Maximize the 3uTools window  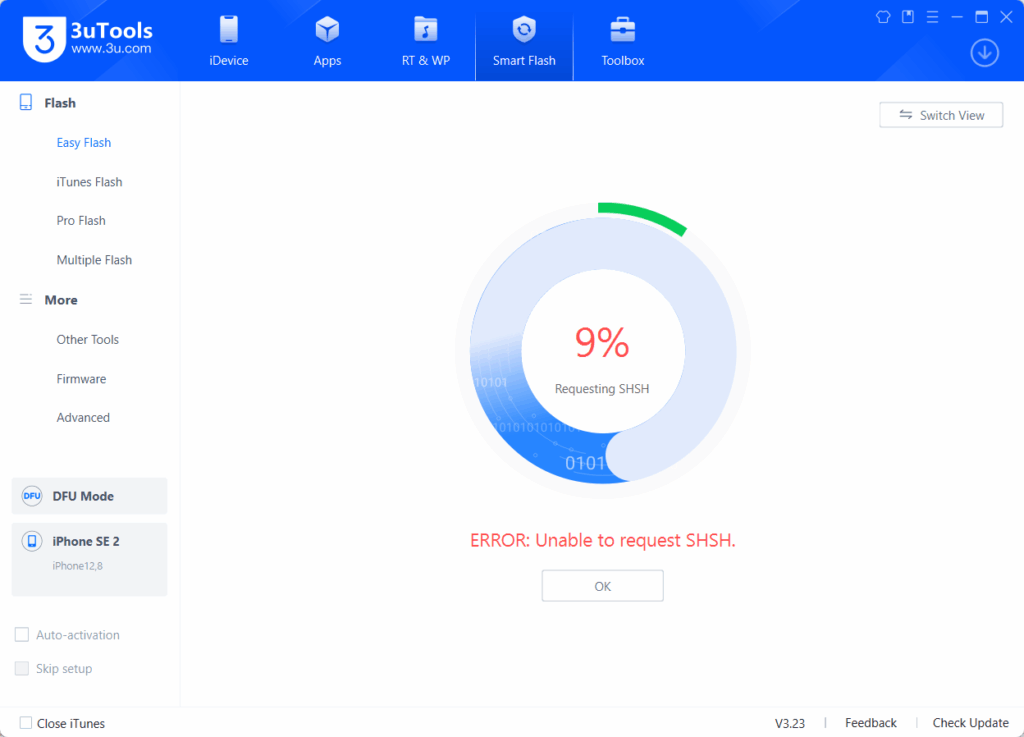tap(982, 17)
